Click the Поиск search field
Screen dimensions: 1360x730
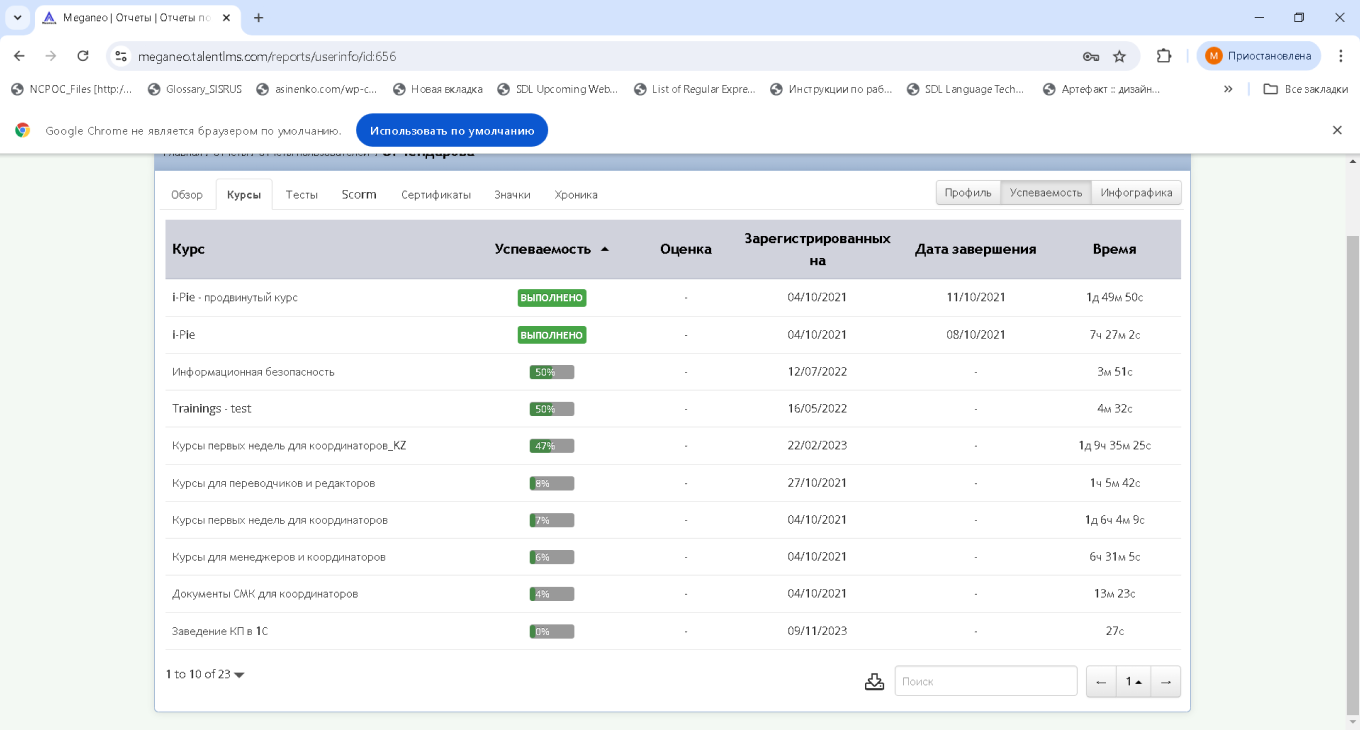(x=985, y=681)
